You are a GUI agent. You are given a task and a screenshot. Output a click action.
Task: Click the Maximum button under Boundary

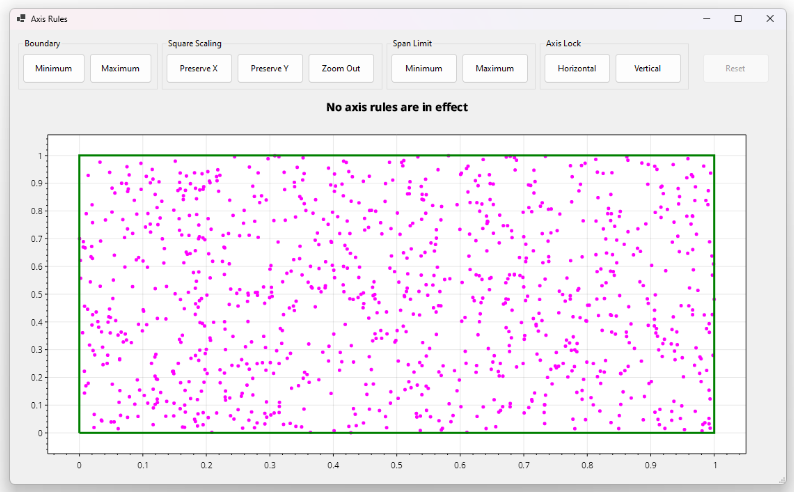[x=121, y=68]
